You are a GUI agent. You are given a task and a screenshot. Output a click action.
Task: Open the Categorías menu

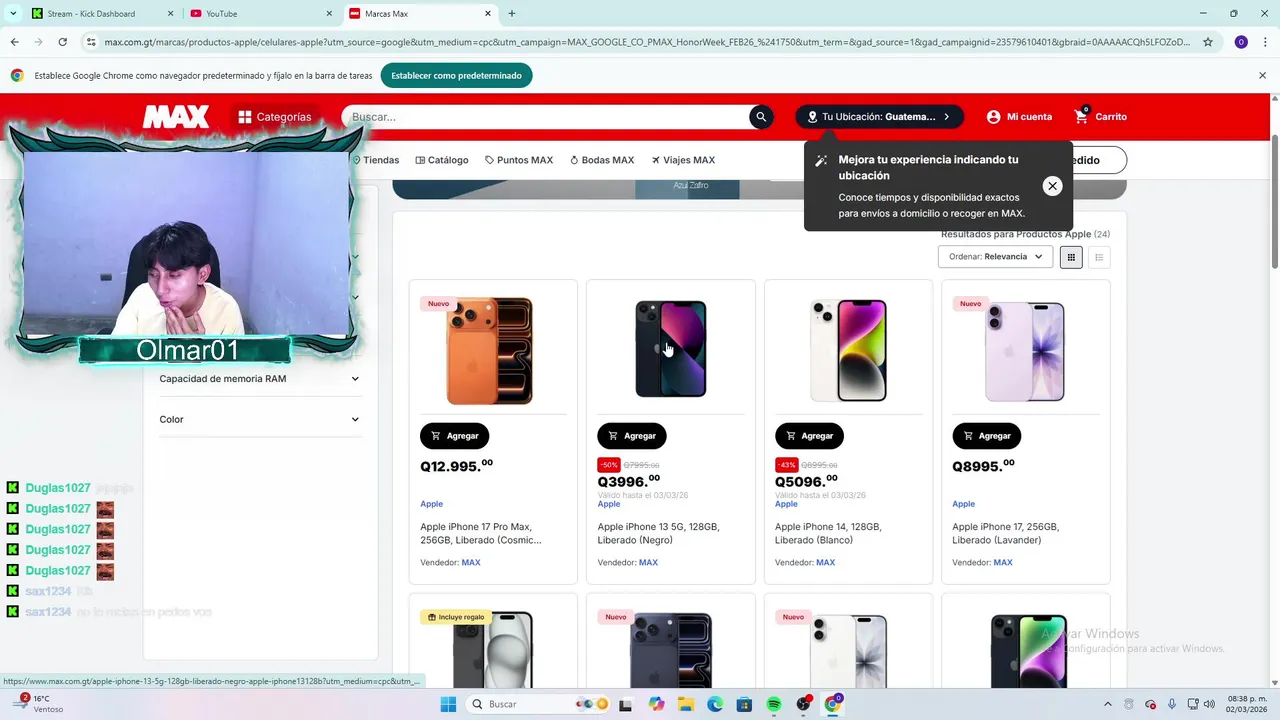(x=275, y=117)
